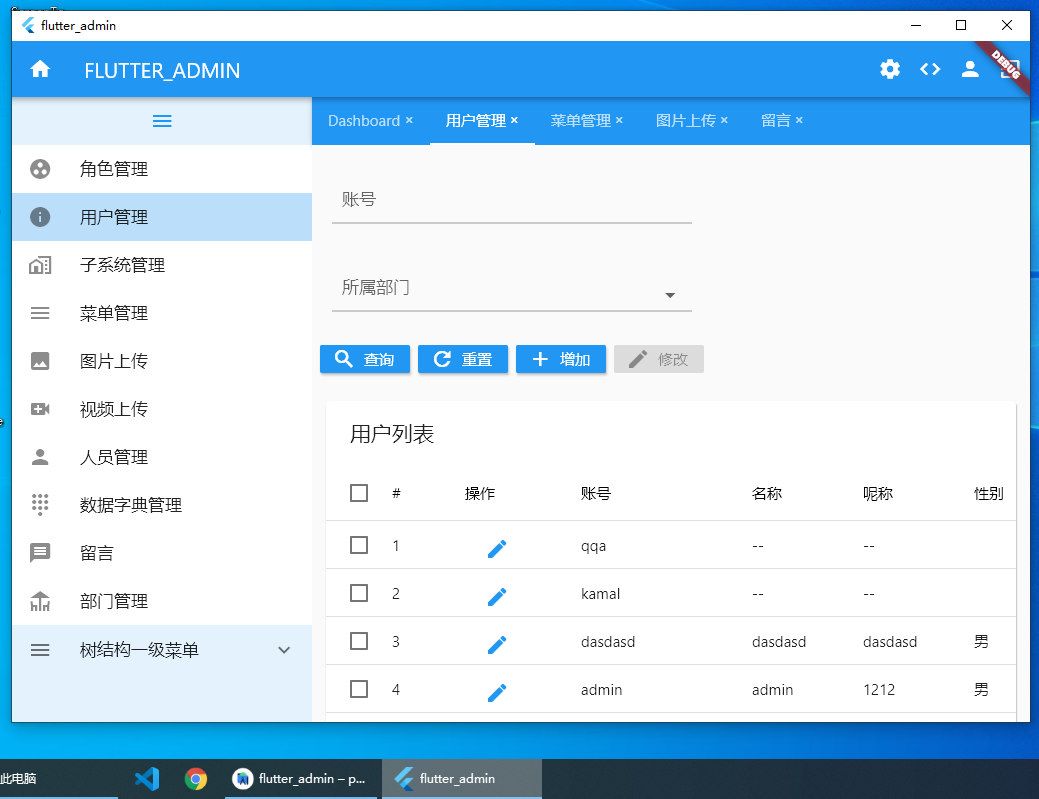Check the row 1 checkbox for qqa
This screenshot has width=1039, height=799.
point(359,545)
